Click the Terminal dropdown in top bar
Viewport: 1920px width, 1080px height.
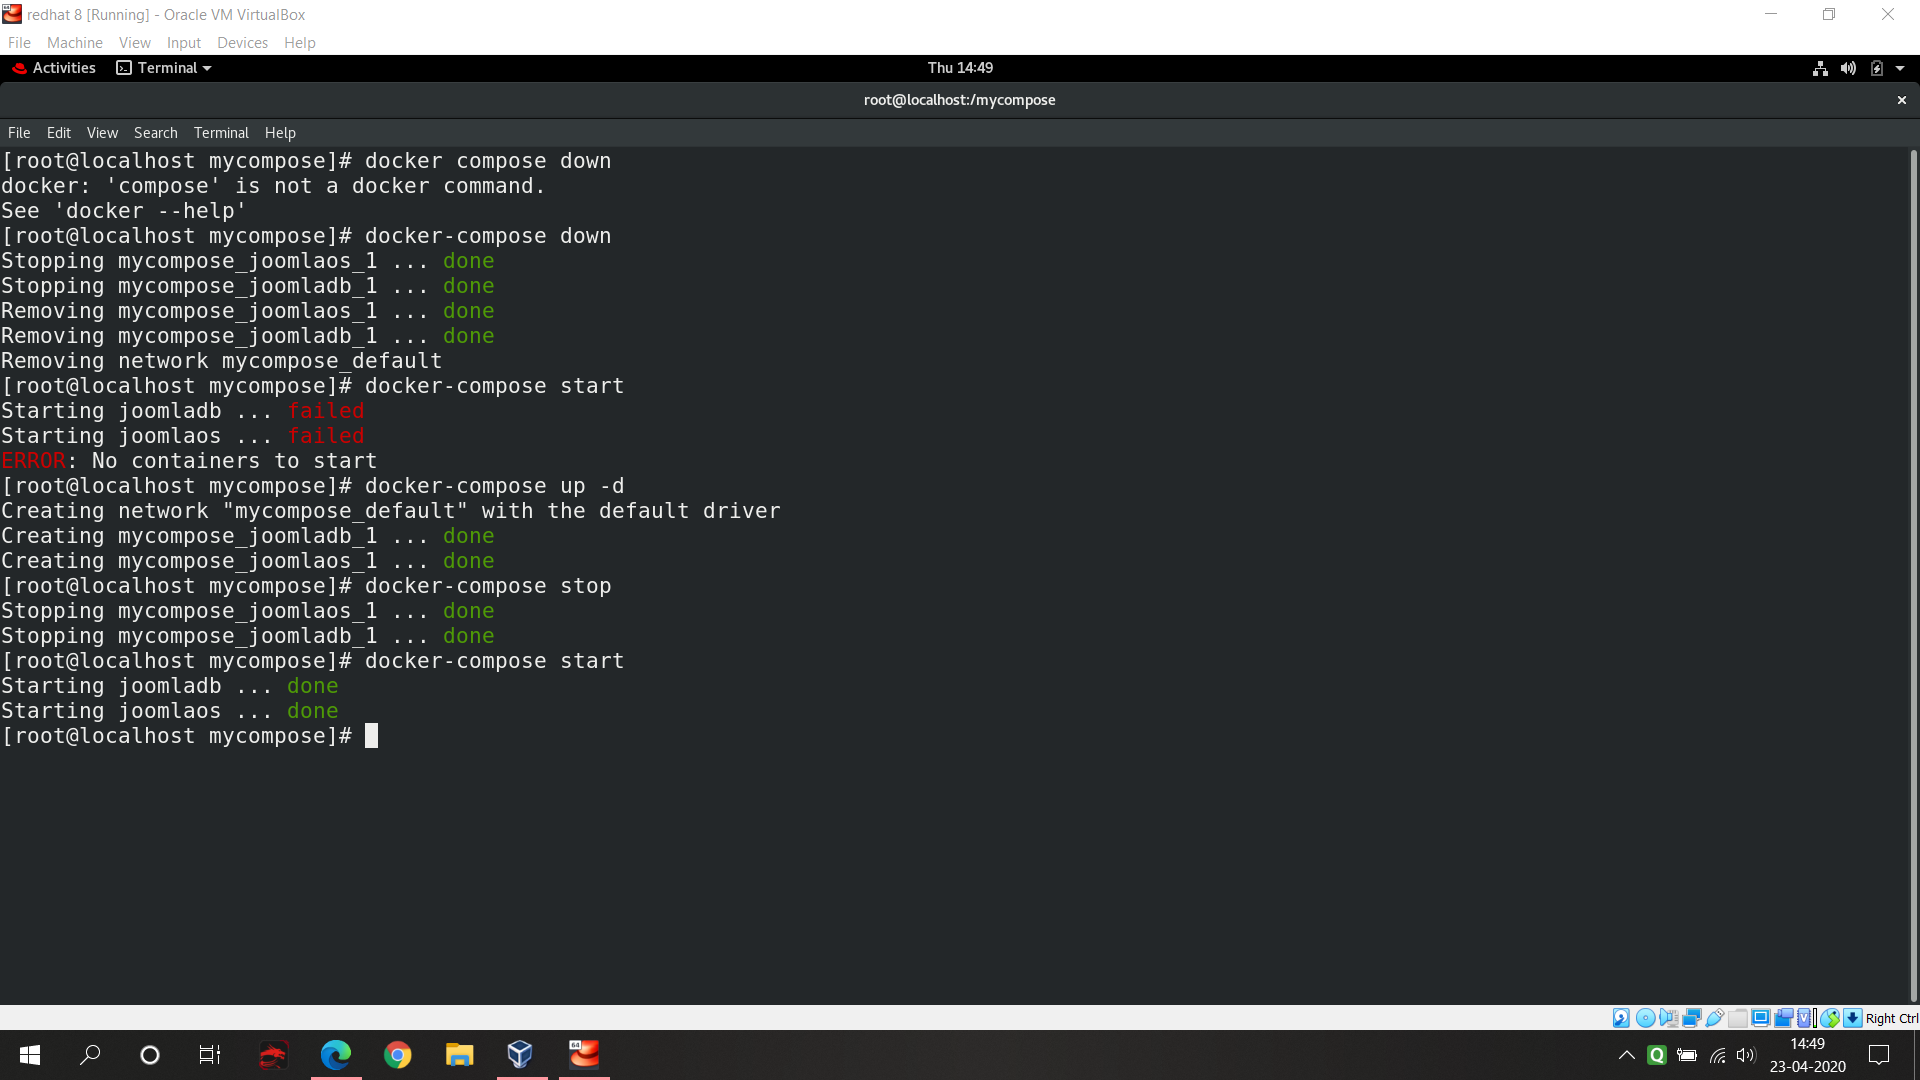(x=165, y=67)
